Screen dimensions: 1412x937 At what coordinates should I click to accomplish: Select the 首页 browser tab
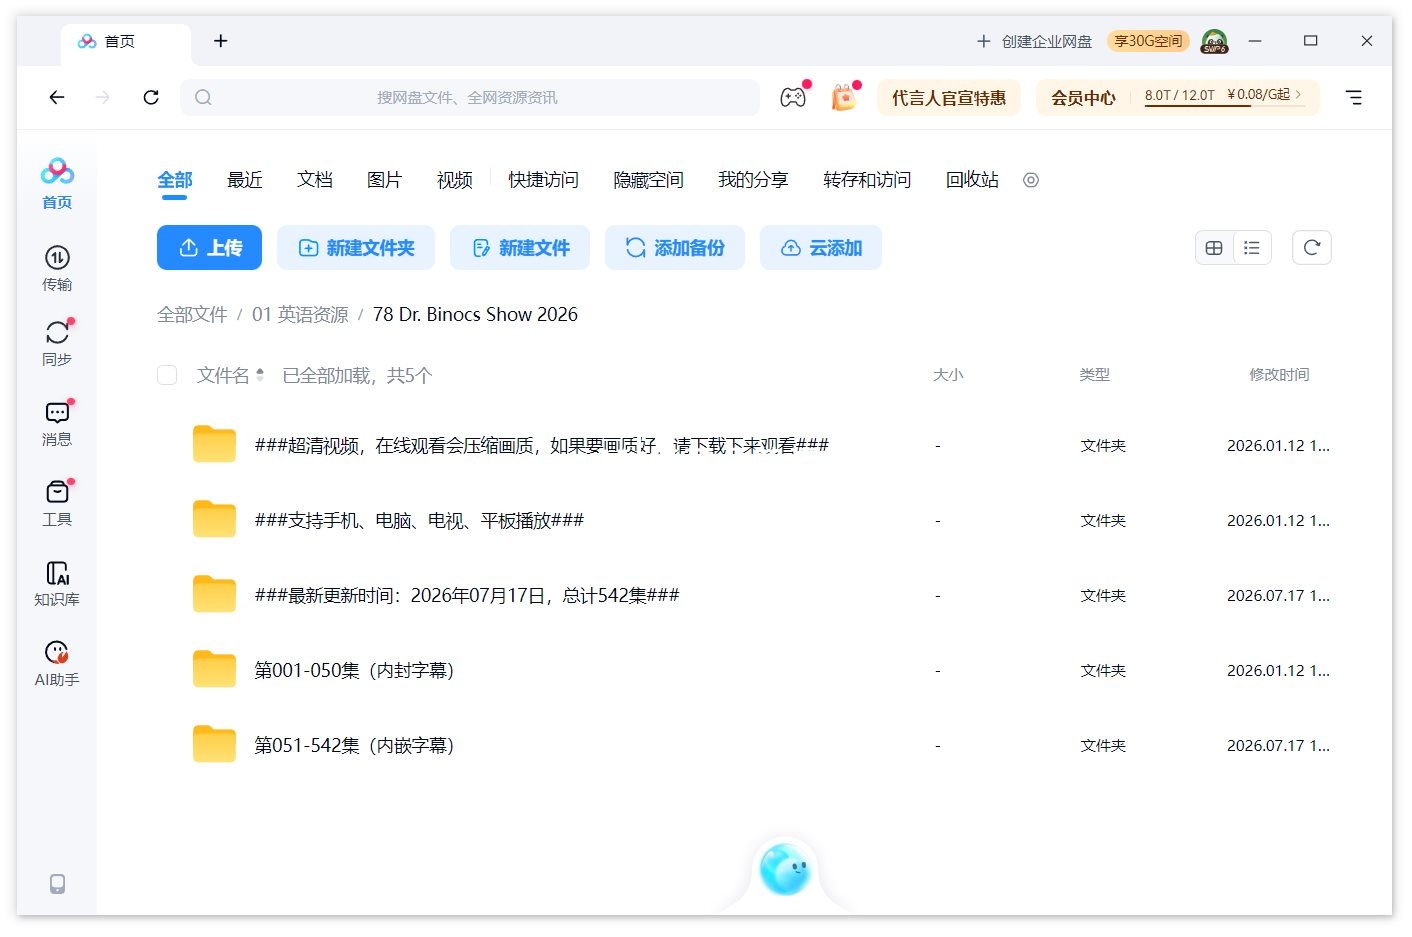[126, 42]
